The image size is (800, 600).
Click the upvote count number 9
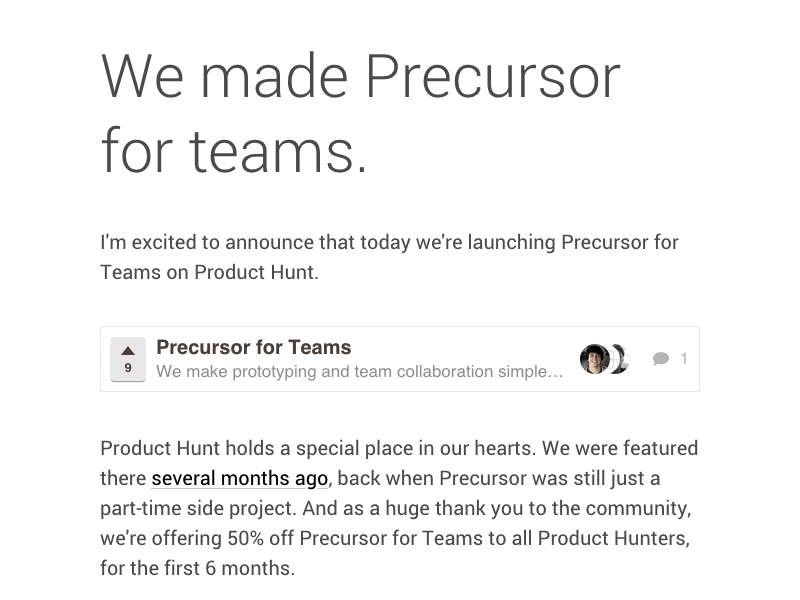(128, 368)
